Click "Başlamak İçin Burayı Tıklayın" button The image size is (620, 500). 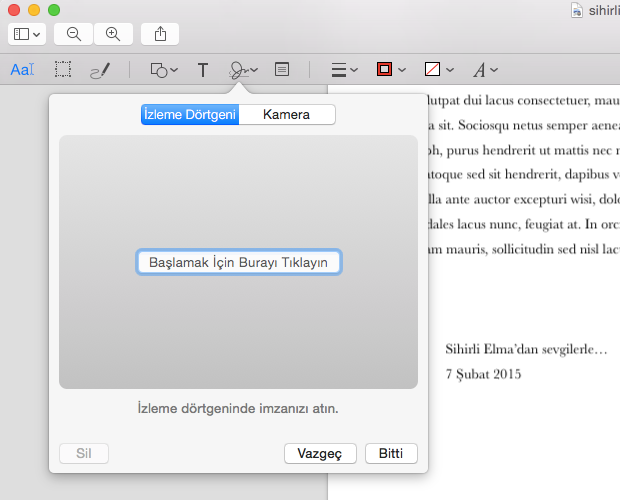point(238,262)
